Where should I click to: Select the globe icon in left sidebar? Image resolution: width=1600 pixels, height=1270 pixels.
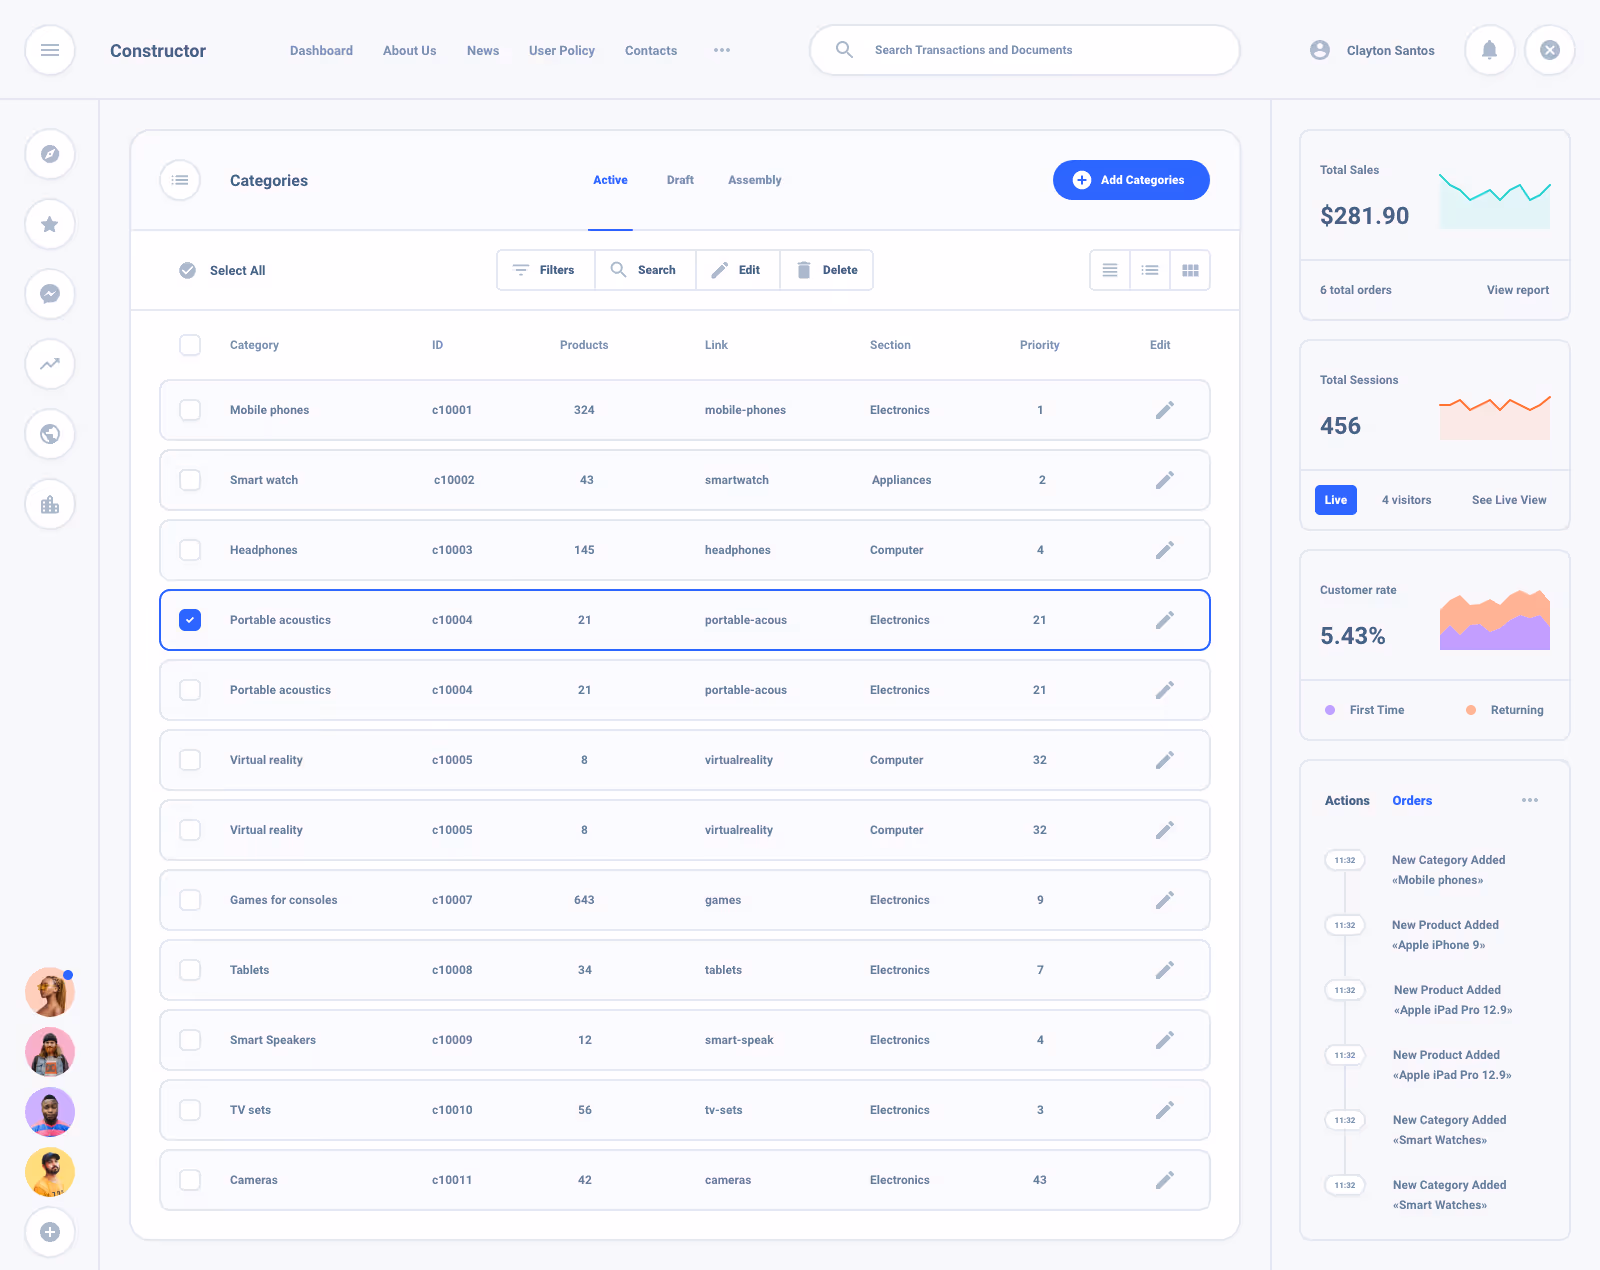click(x=49, y=434)
